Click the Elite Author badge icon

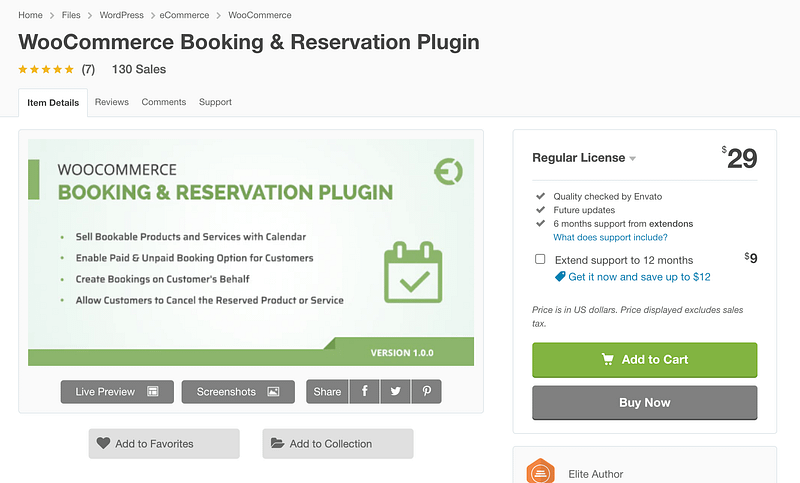point(541,471)
